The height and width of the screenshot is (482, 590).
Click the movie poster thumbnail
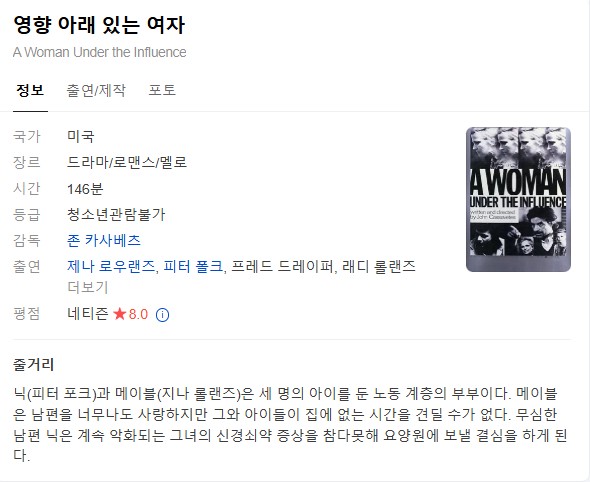pyautogui.click(x=519, y=199)
